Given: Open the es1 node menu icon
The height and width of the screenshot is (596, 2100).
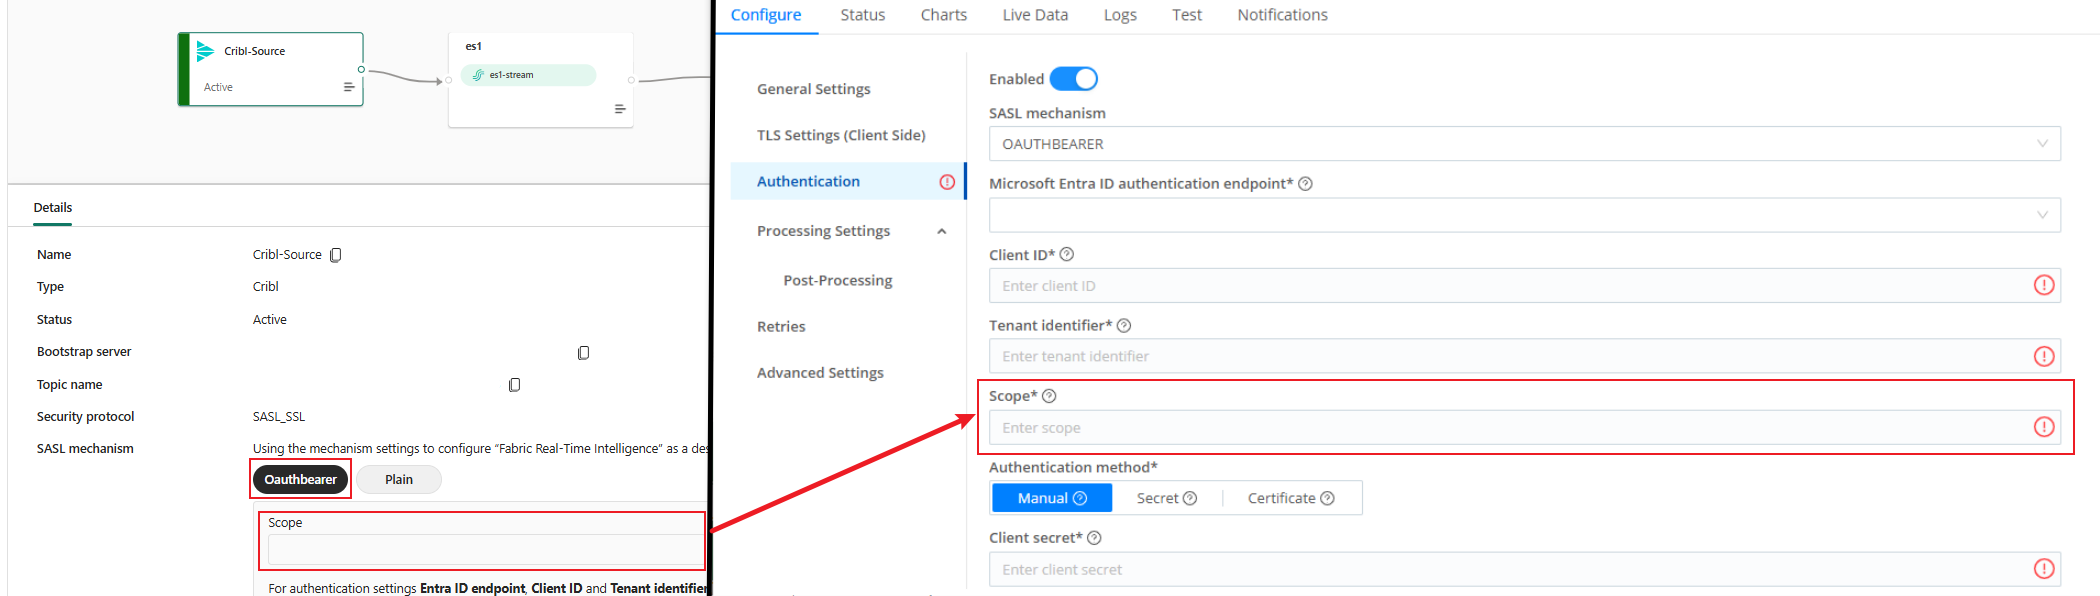Looking at the screenshot, I should 620,109.
